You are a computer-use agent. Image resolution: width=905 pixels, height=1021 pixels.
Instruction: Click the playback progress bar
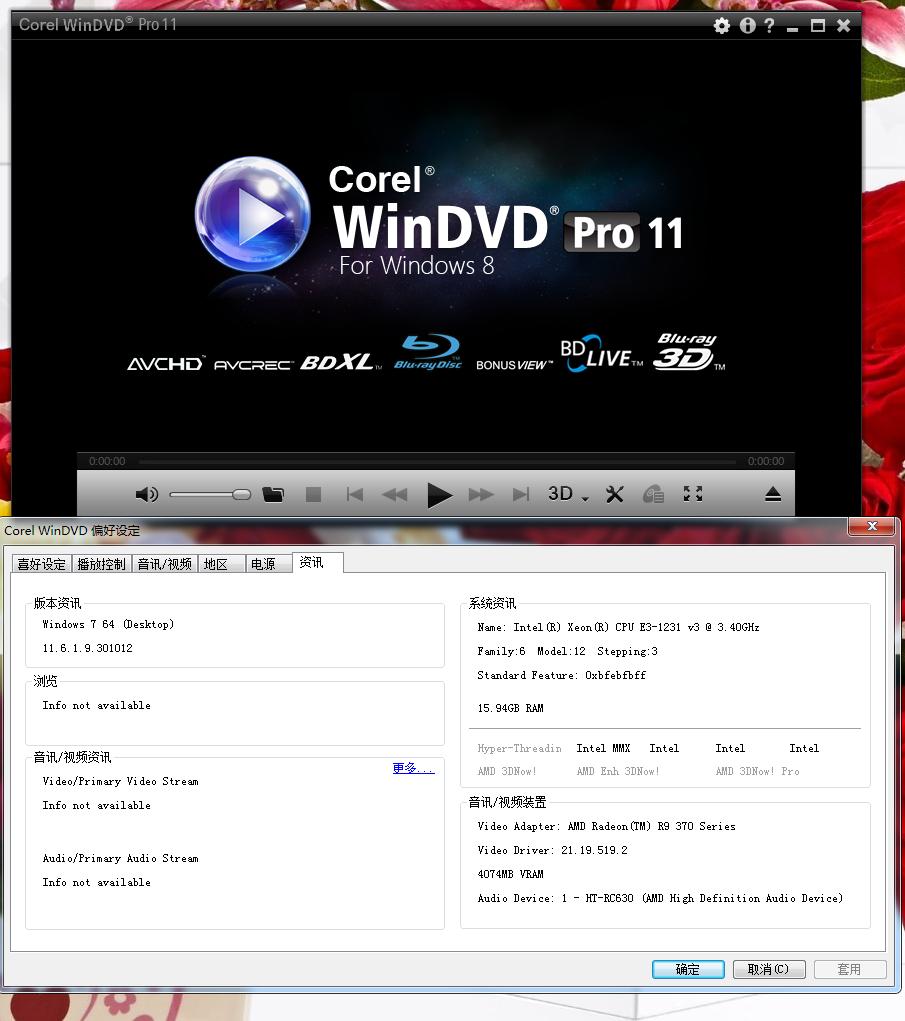click(x=436, y=462)
